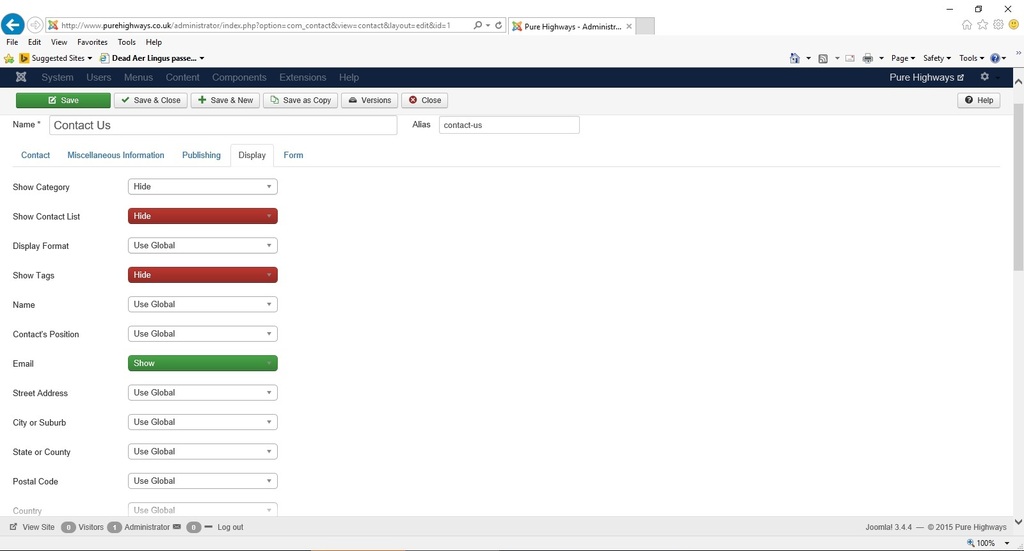Open the IE printer icon
The image size is (1024, 551).
pos(867,58)
